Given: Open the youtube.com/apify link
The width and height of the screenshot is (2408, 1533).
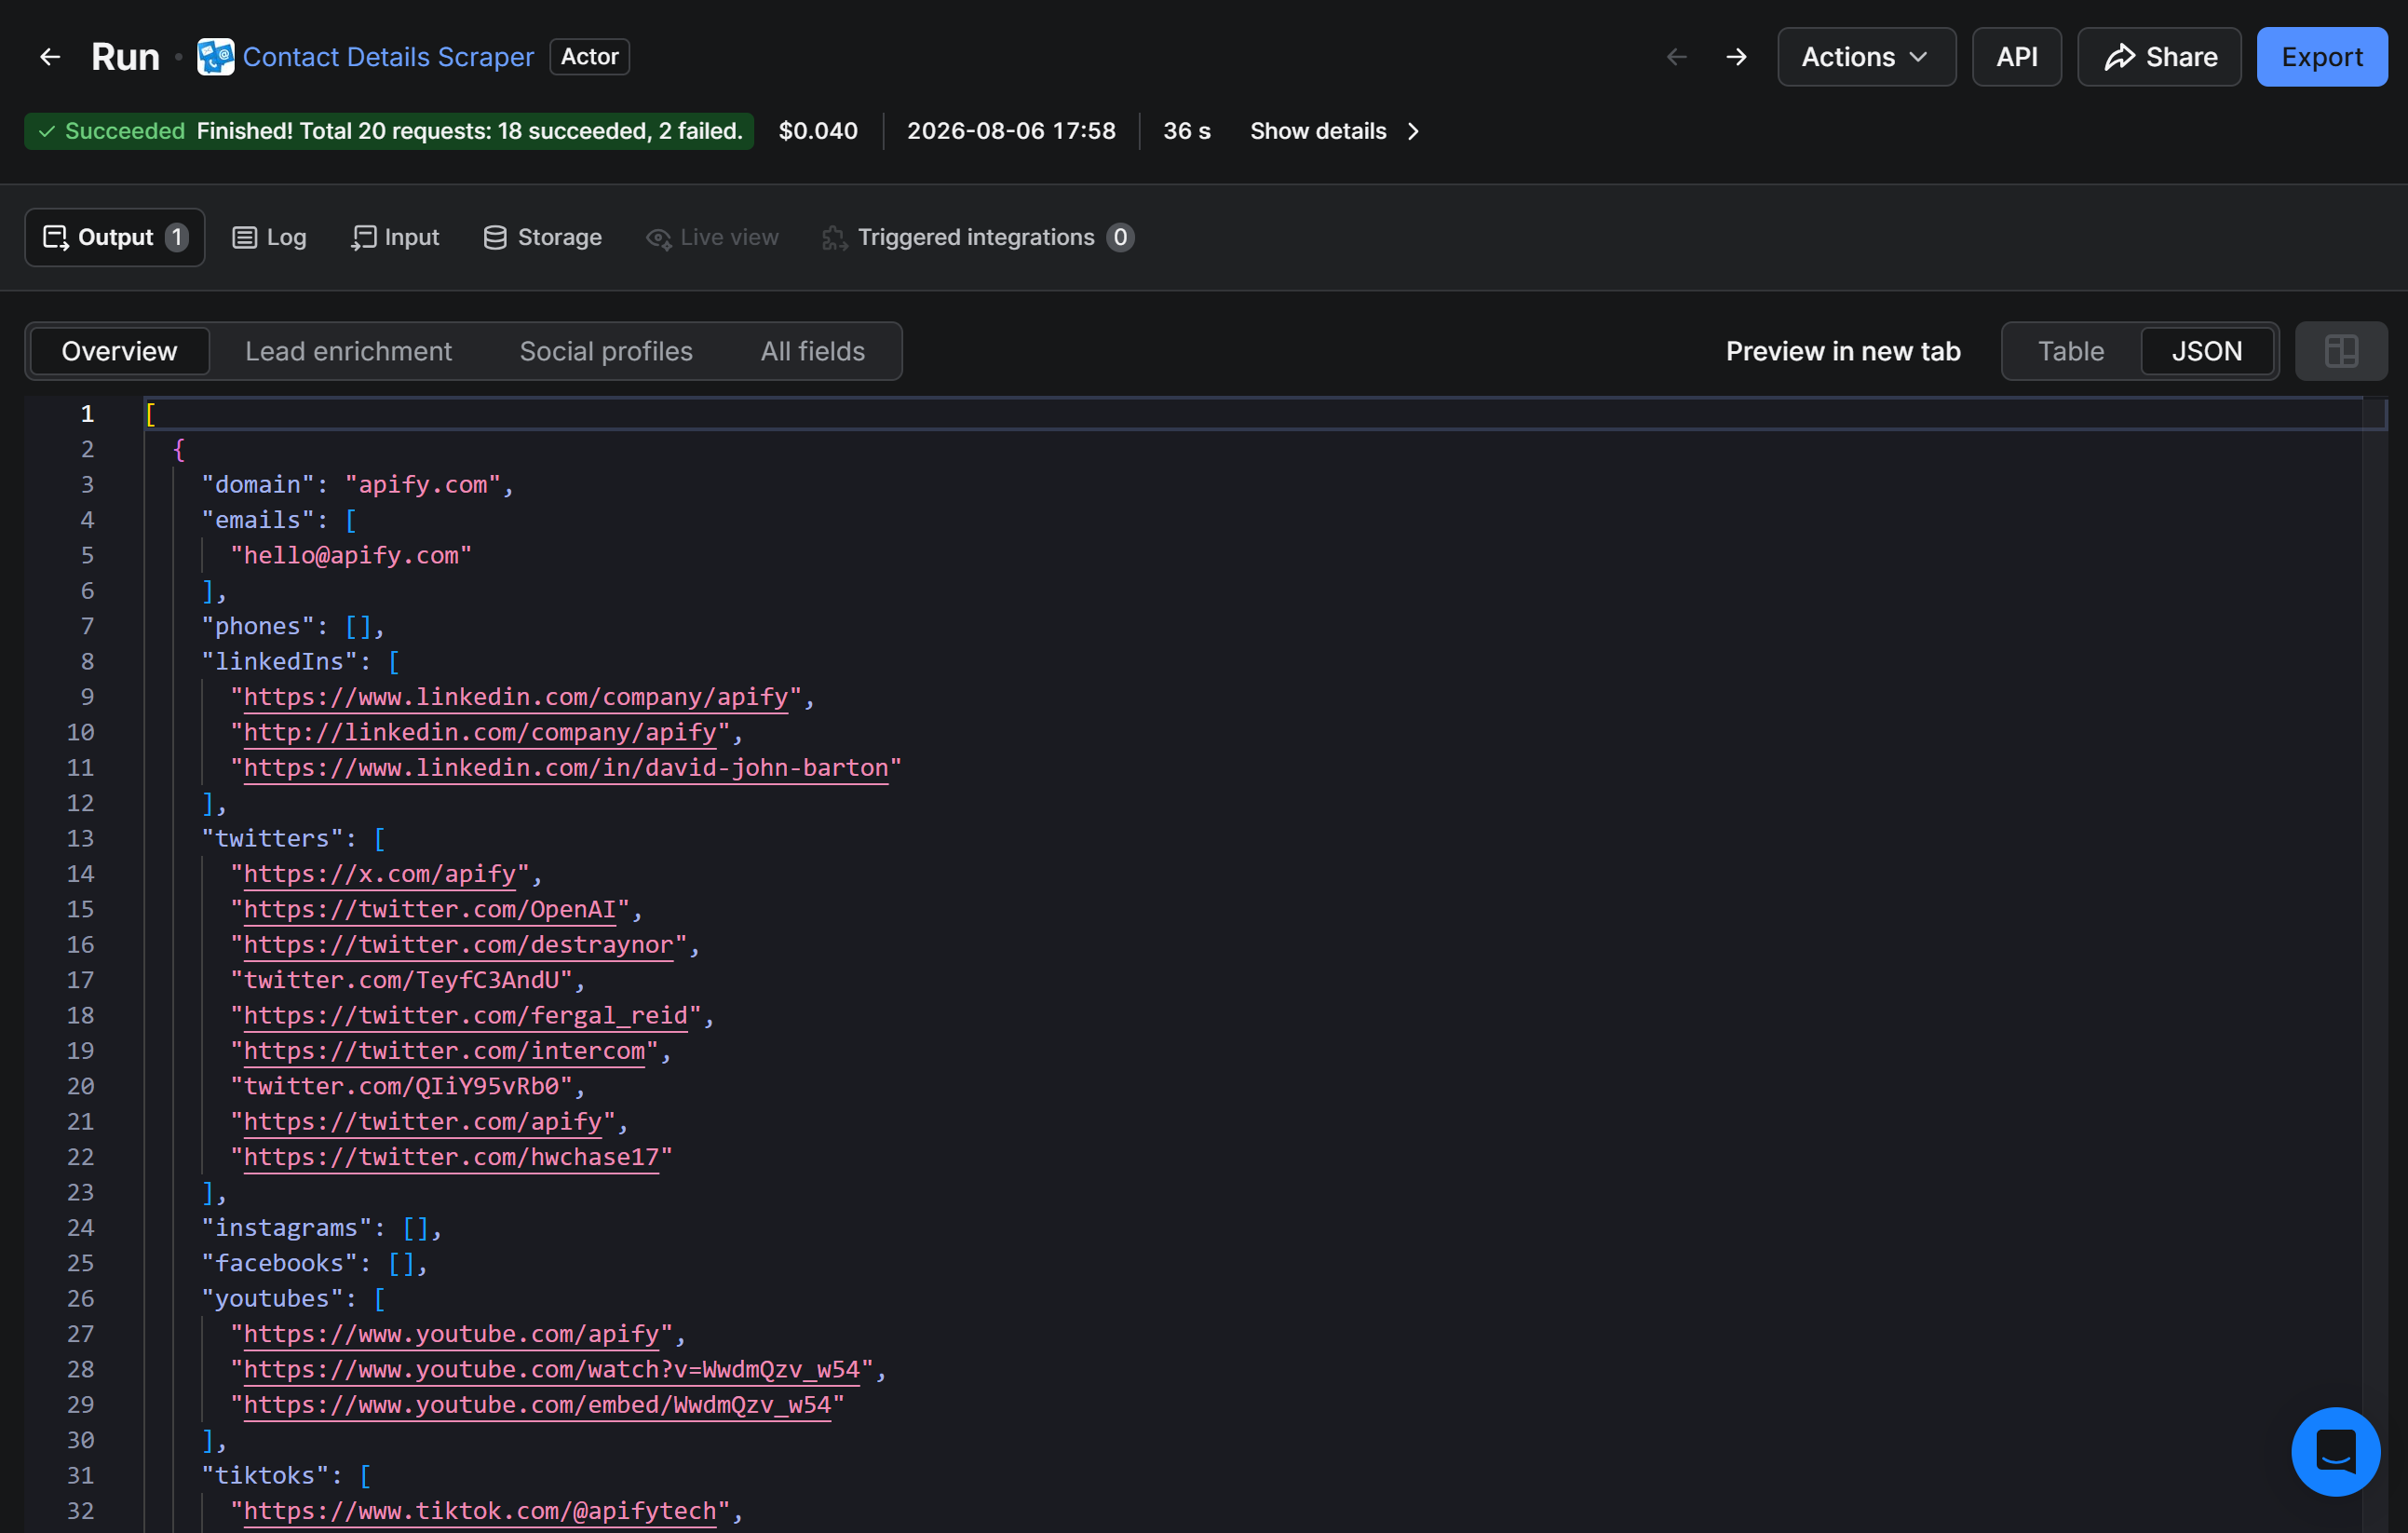Looking at the screenshot, I should (452, 1334).
